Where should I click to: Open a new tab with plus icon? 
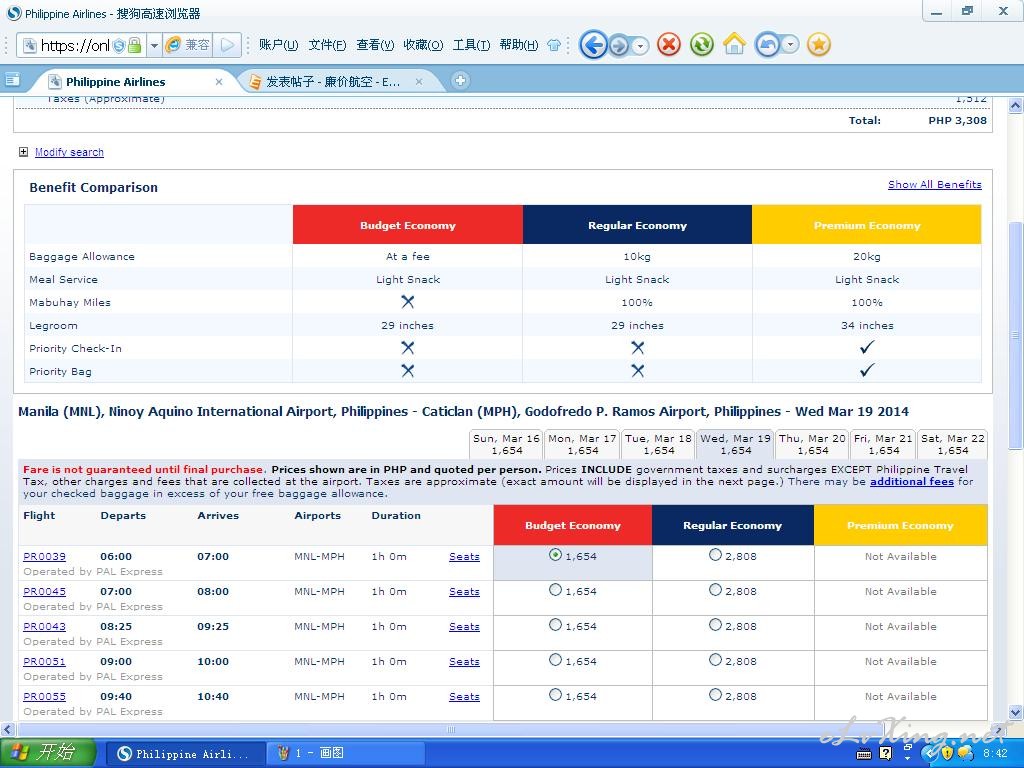[460, 81]
